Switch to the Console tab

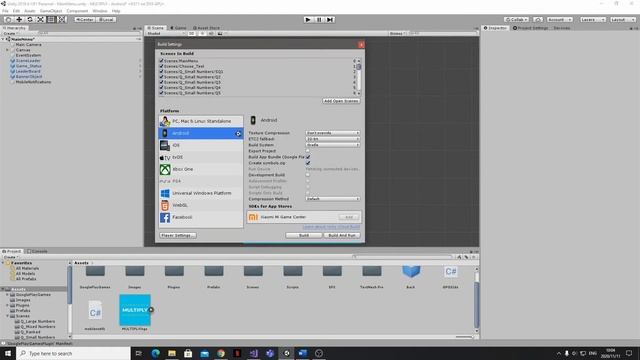(38, 251)
